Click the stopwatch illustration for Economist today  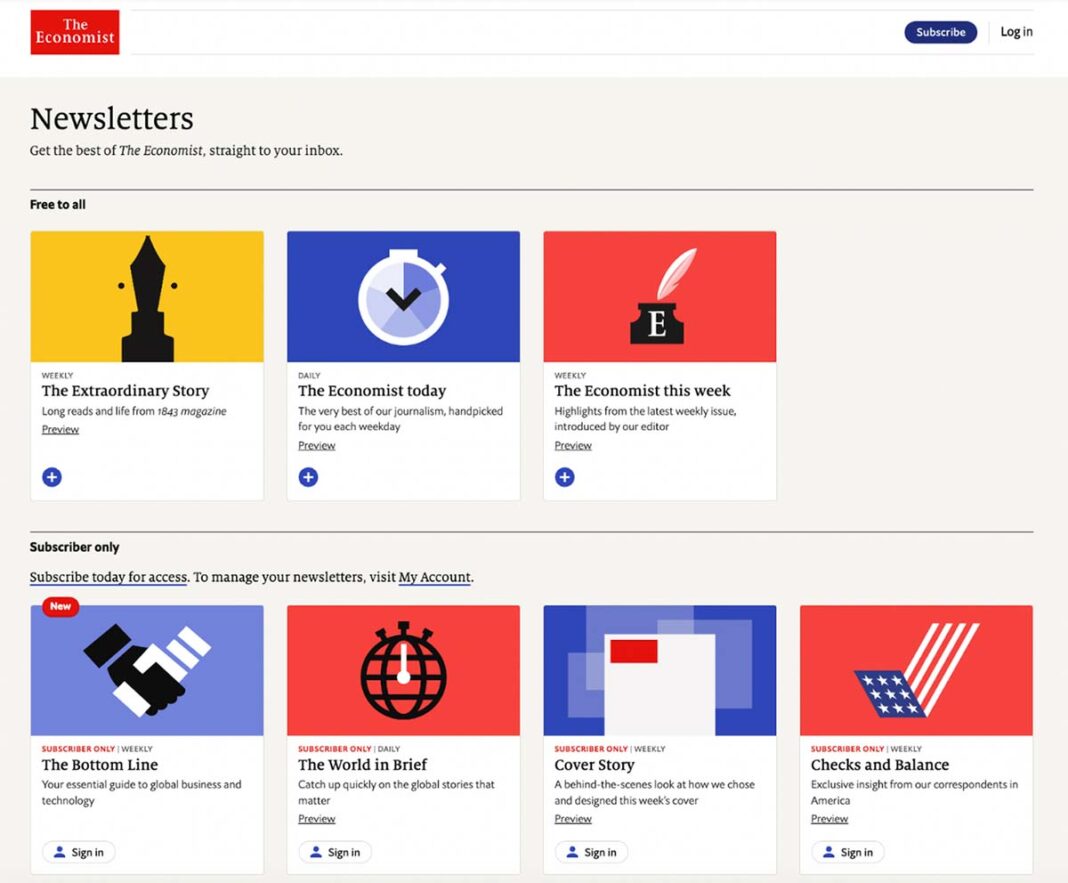click(x=403, y=297)
